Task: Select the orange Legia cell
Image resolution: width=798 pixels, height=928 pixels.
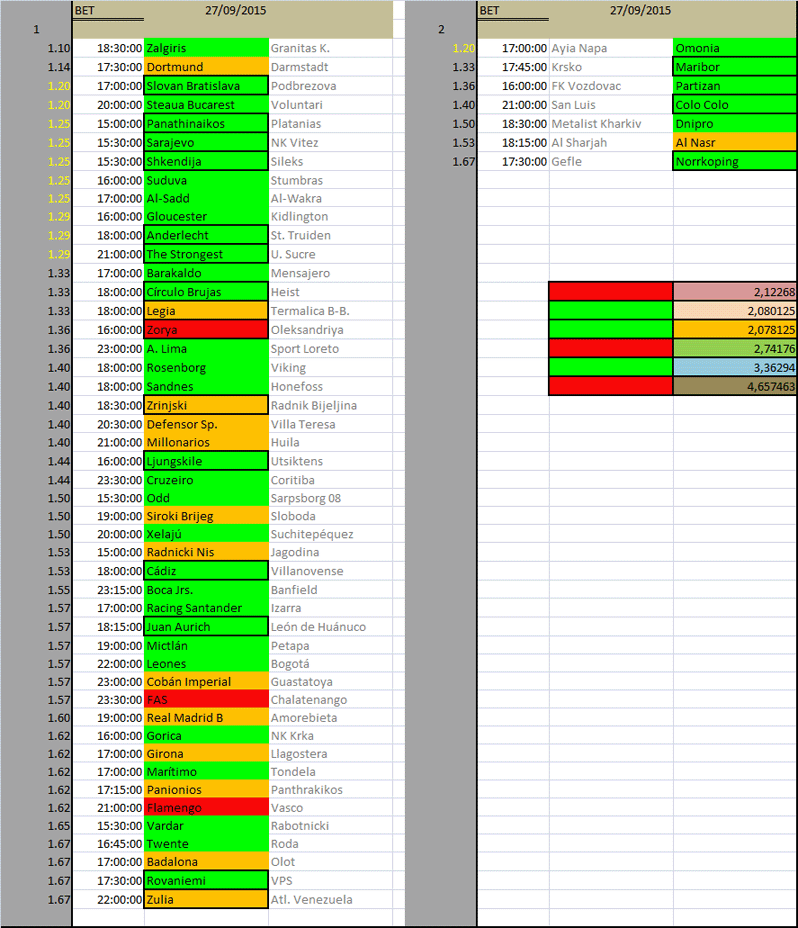Action: click(206, 311)
